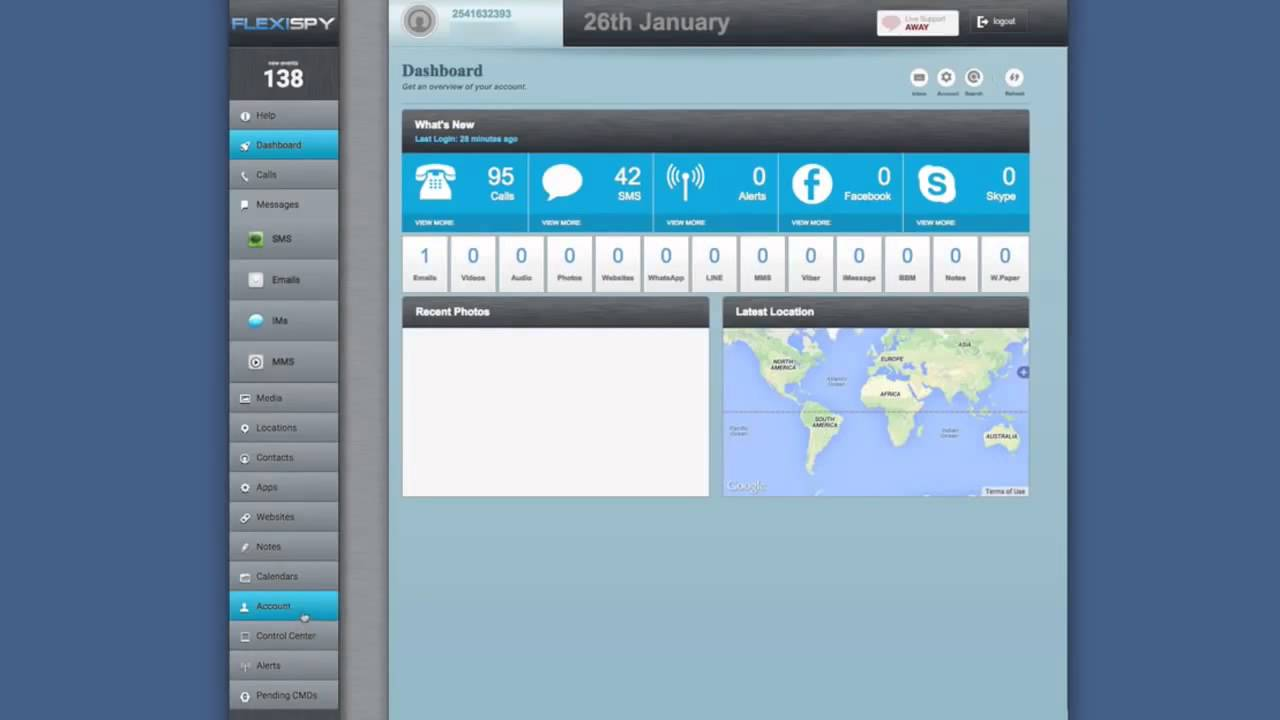Open the Account gear icon at top right

(x=946, y=78)
